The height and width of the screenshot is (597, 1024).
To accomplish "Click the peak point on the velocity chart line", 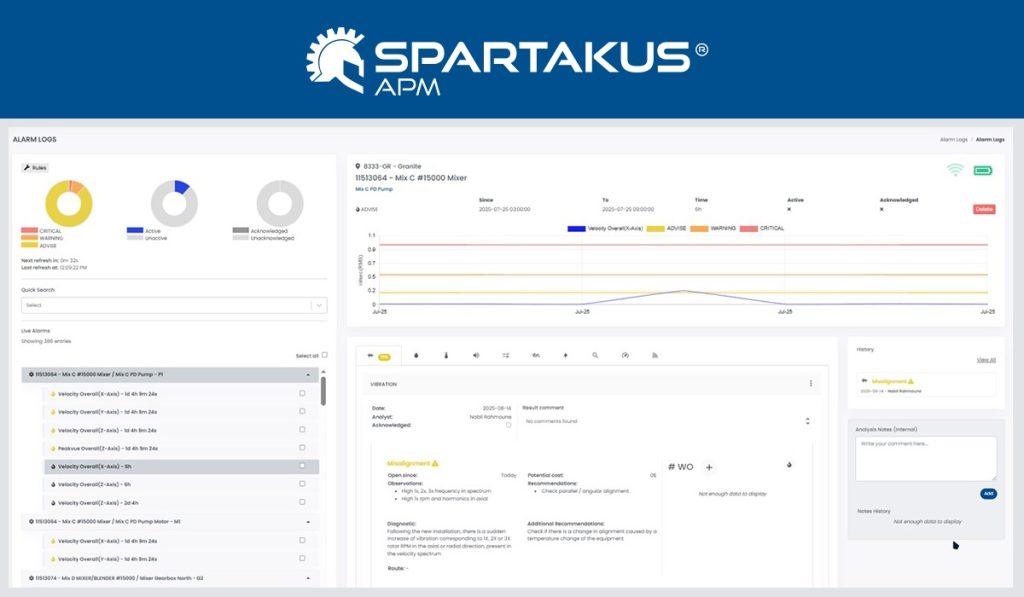I will pos(683,291).
